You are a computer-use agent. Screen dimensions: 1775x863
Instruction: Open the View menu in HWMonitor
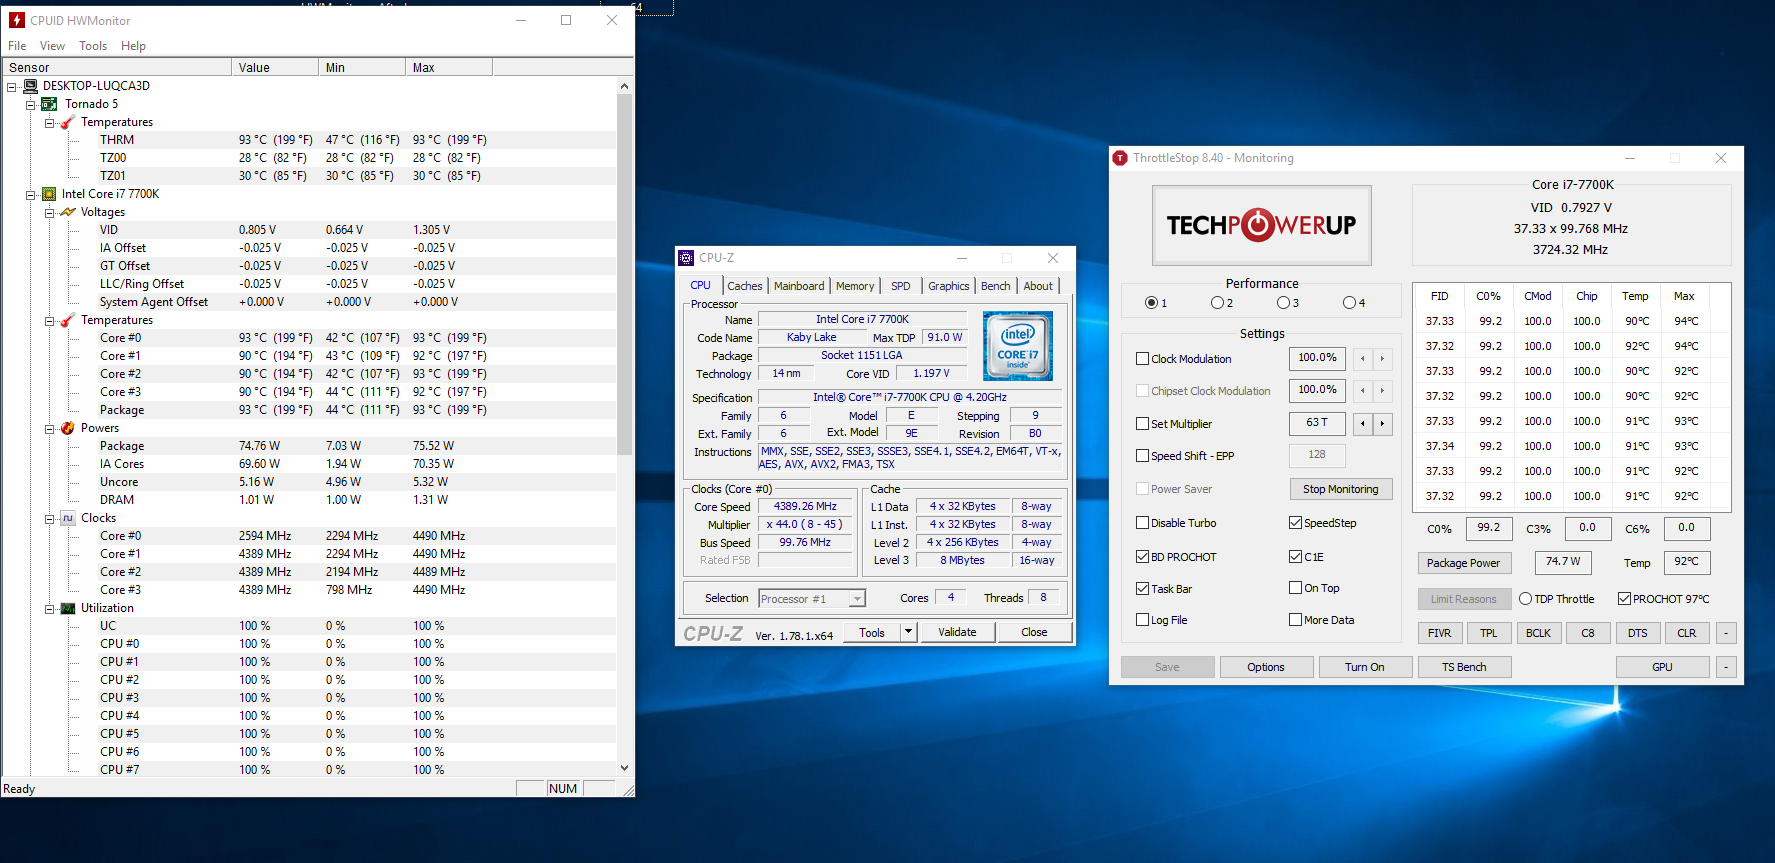click(52, 46)
